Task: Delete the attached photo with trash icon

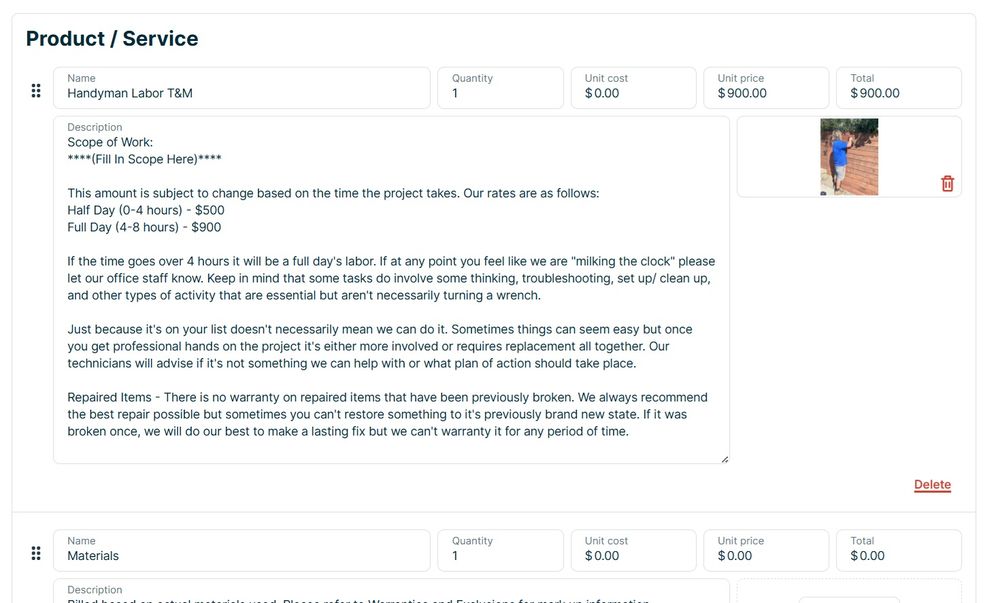Action: (947, 184)
